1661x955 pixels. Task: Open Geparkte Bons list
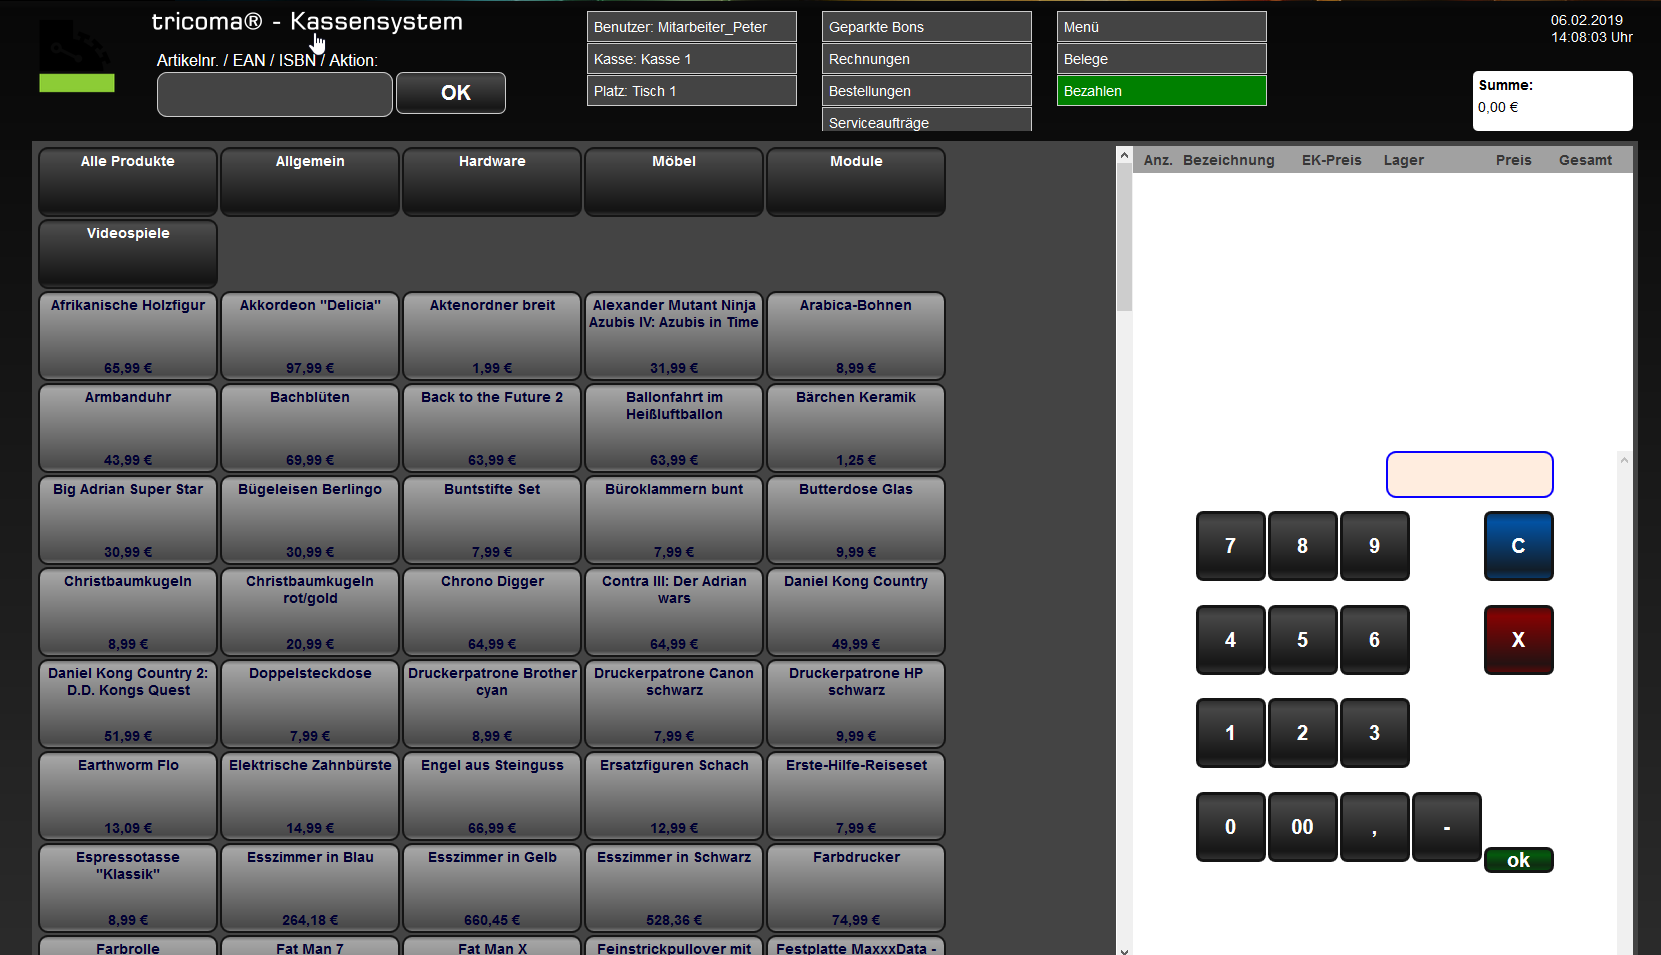(x=926, y=27)
